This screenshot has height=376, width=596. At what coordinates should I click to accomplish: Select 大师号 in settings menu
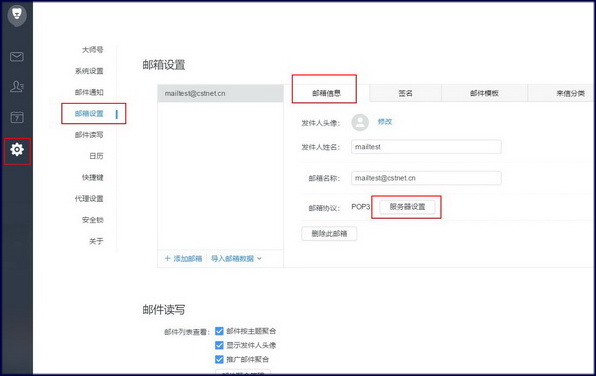93,49
